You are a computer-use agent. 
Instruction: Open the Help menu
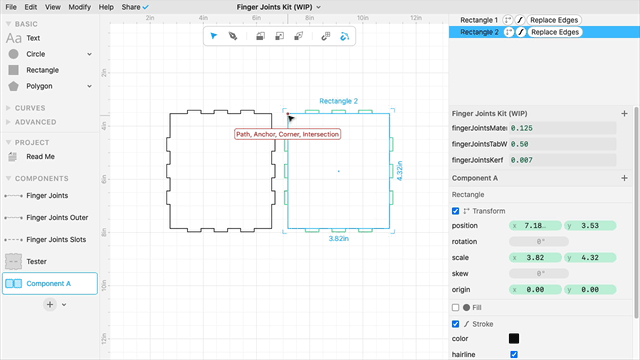click(106, 7)
